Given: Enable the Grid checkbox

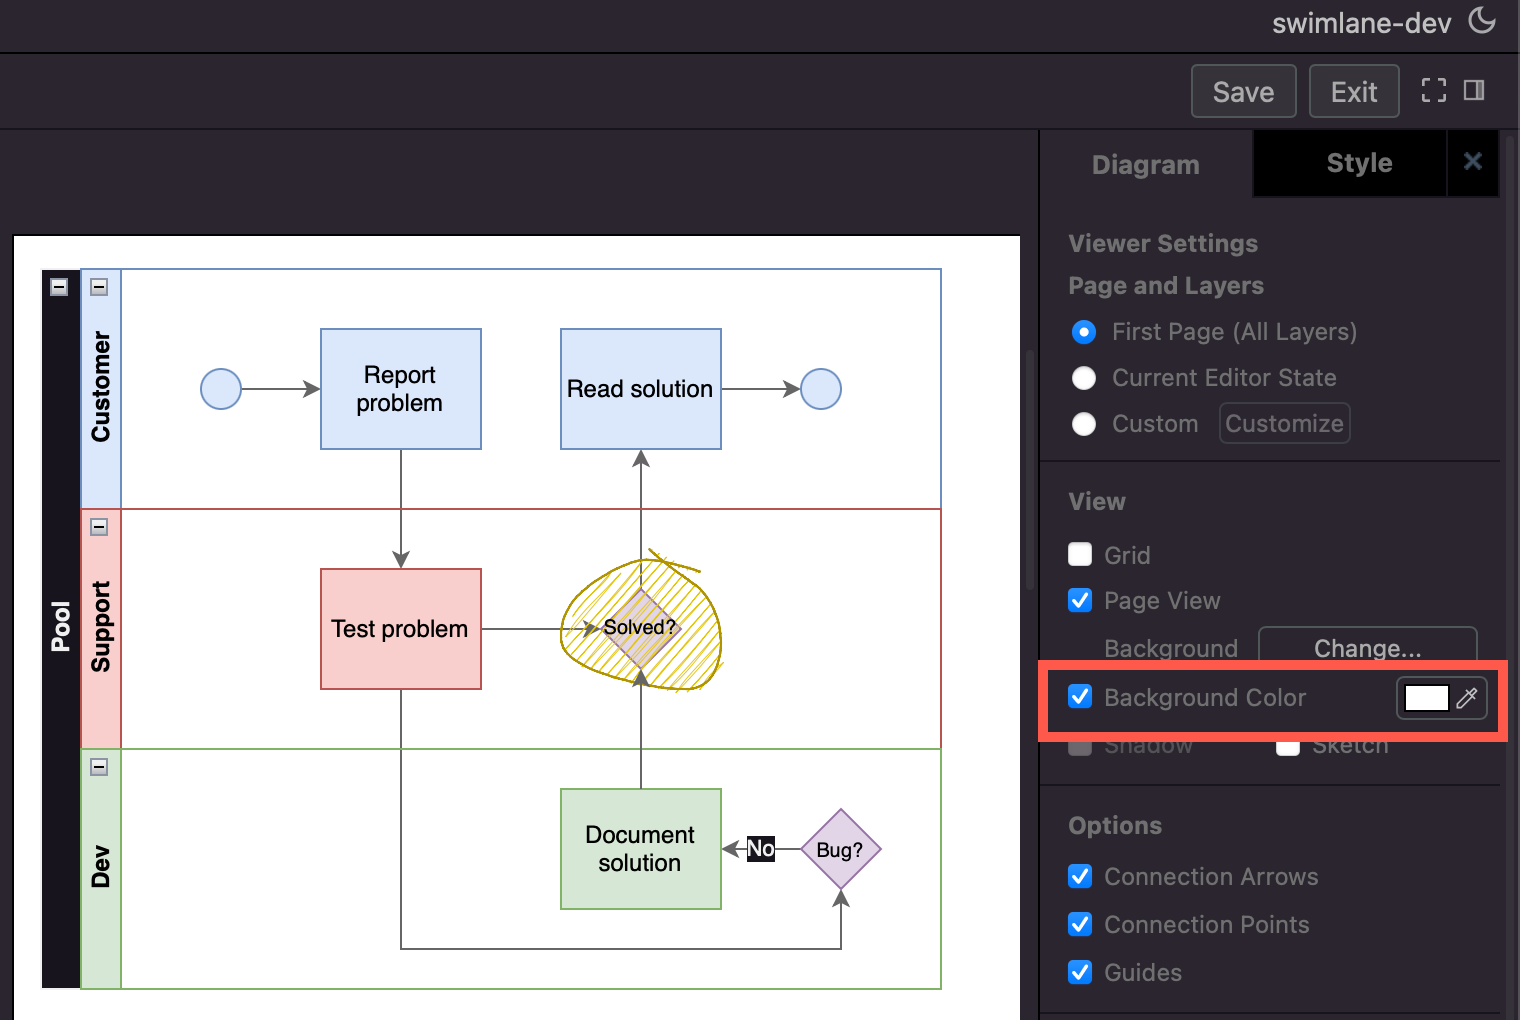Looking at the screenshot, I should tap(1080, 554).
